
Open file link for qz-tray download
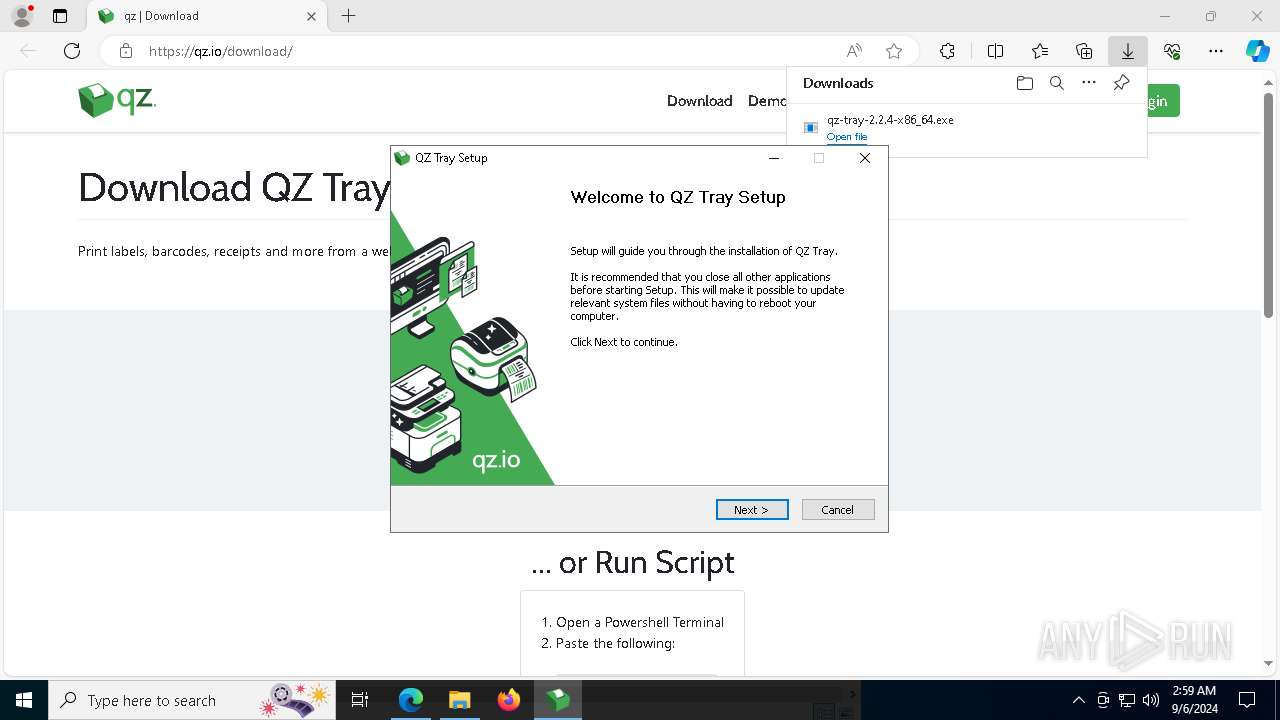tap(846, 137)
